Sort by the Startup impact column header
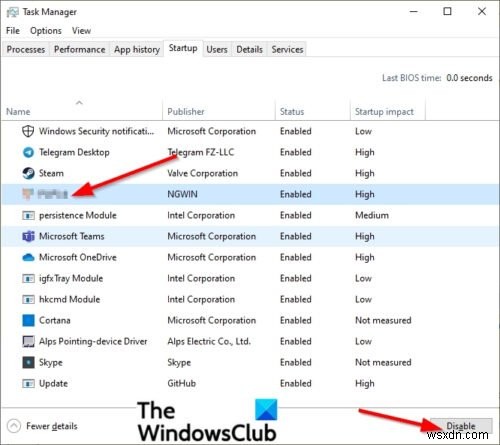This screenshot has height=445, width=500. [388, 112]
